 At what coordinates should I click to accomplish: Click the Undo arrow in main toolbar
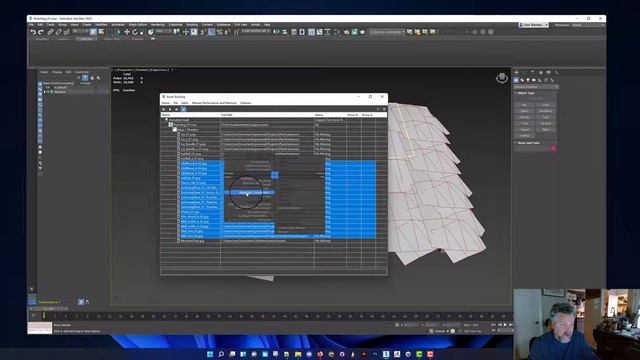(33, 32)
